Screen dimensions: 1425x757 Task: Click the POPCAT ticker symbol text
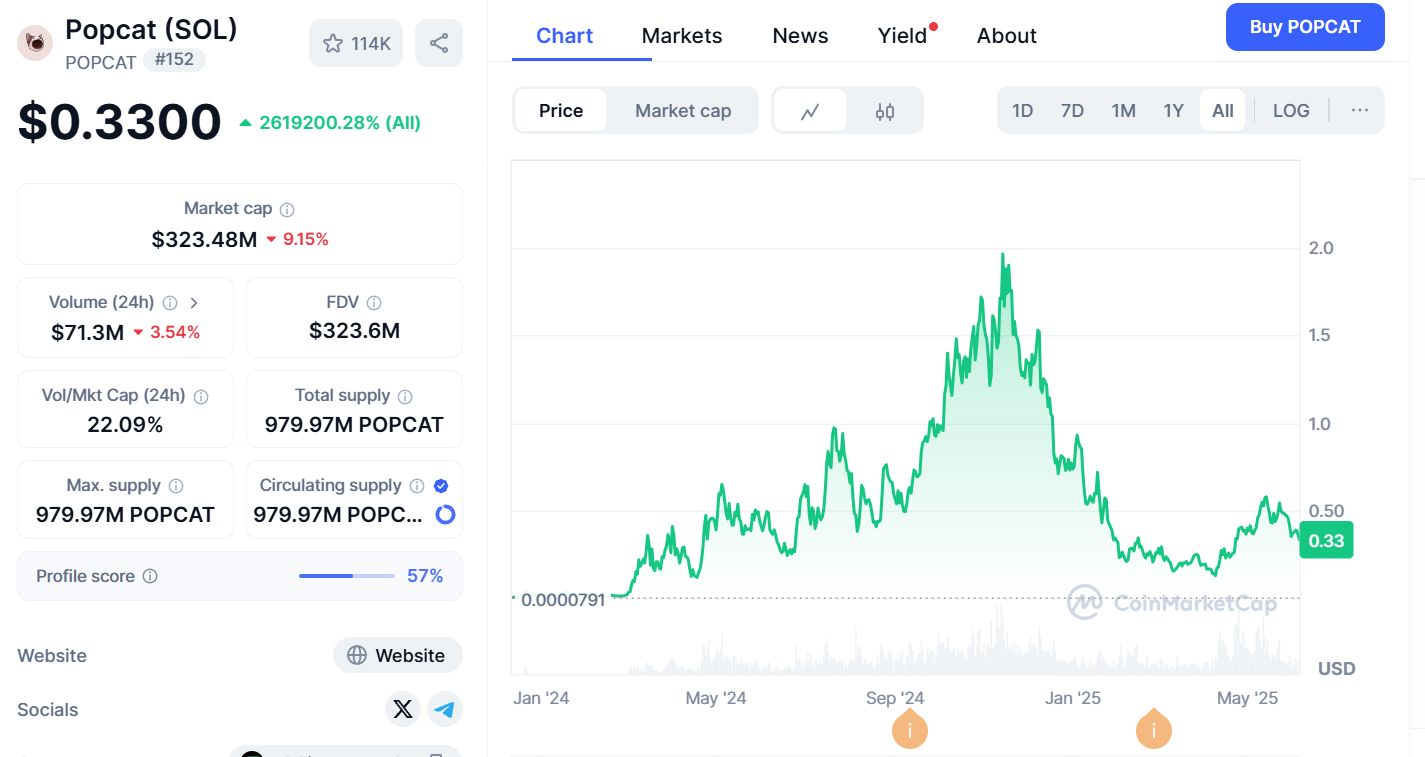click(100, 62)
